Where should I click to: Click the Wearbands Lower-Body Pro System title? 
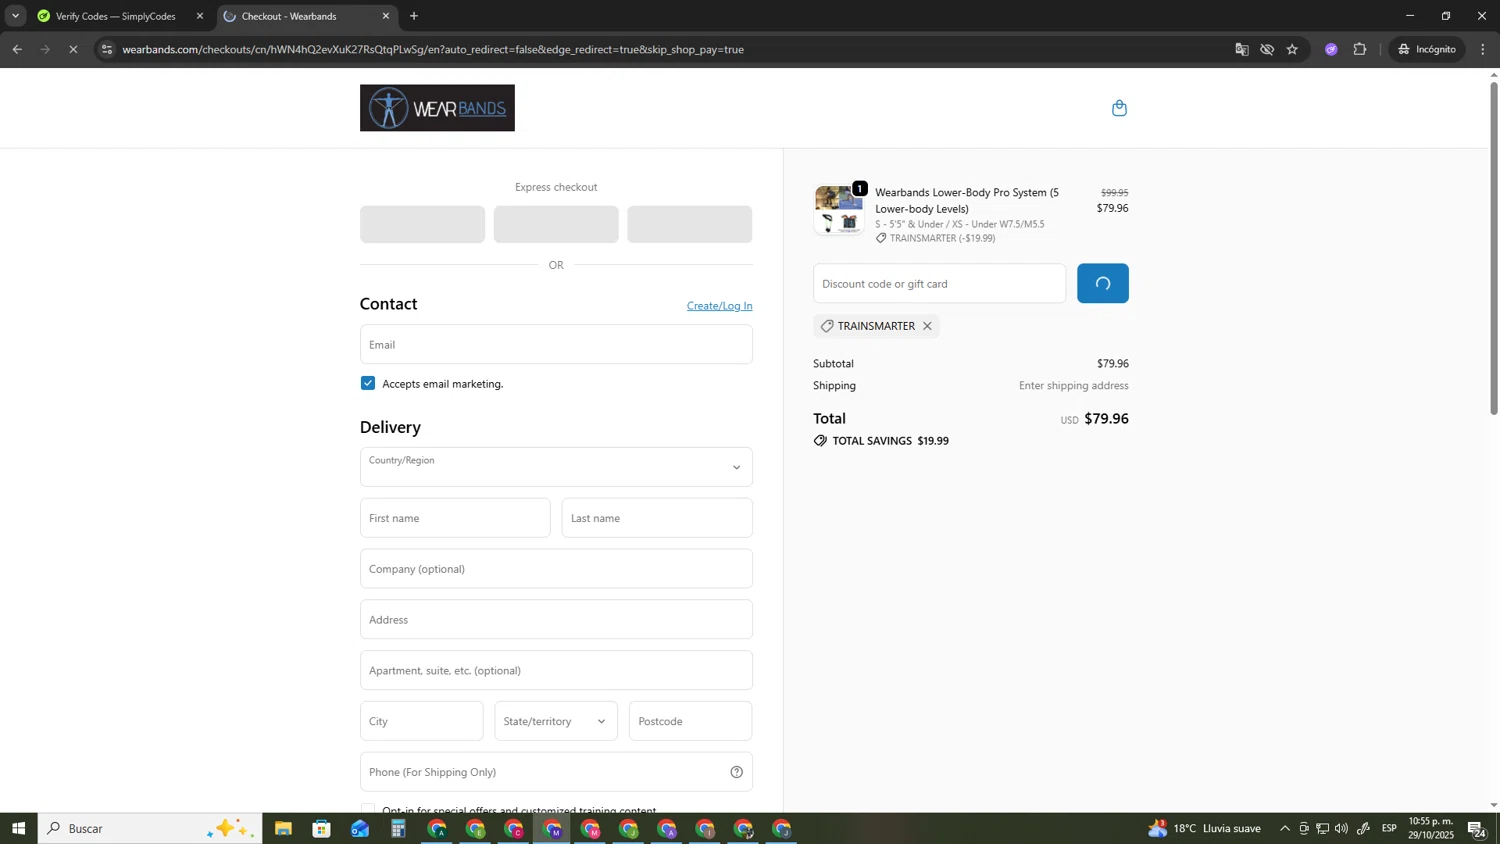[967, 200]
